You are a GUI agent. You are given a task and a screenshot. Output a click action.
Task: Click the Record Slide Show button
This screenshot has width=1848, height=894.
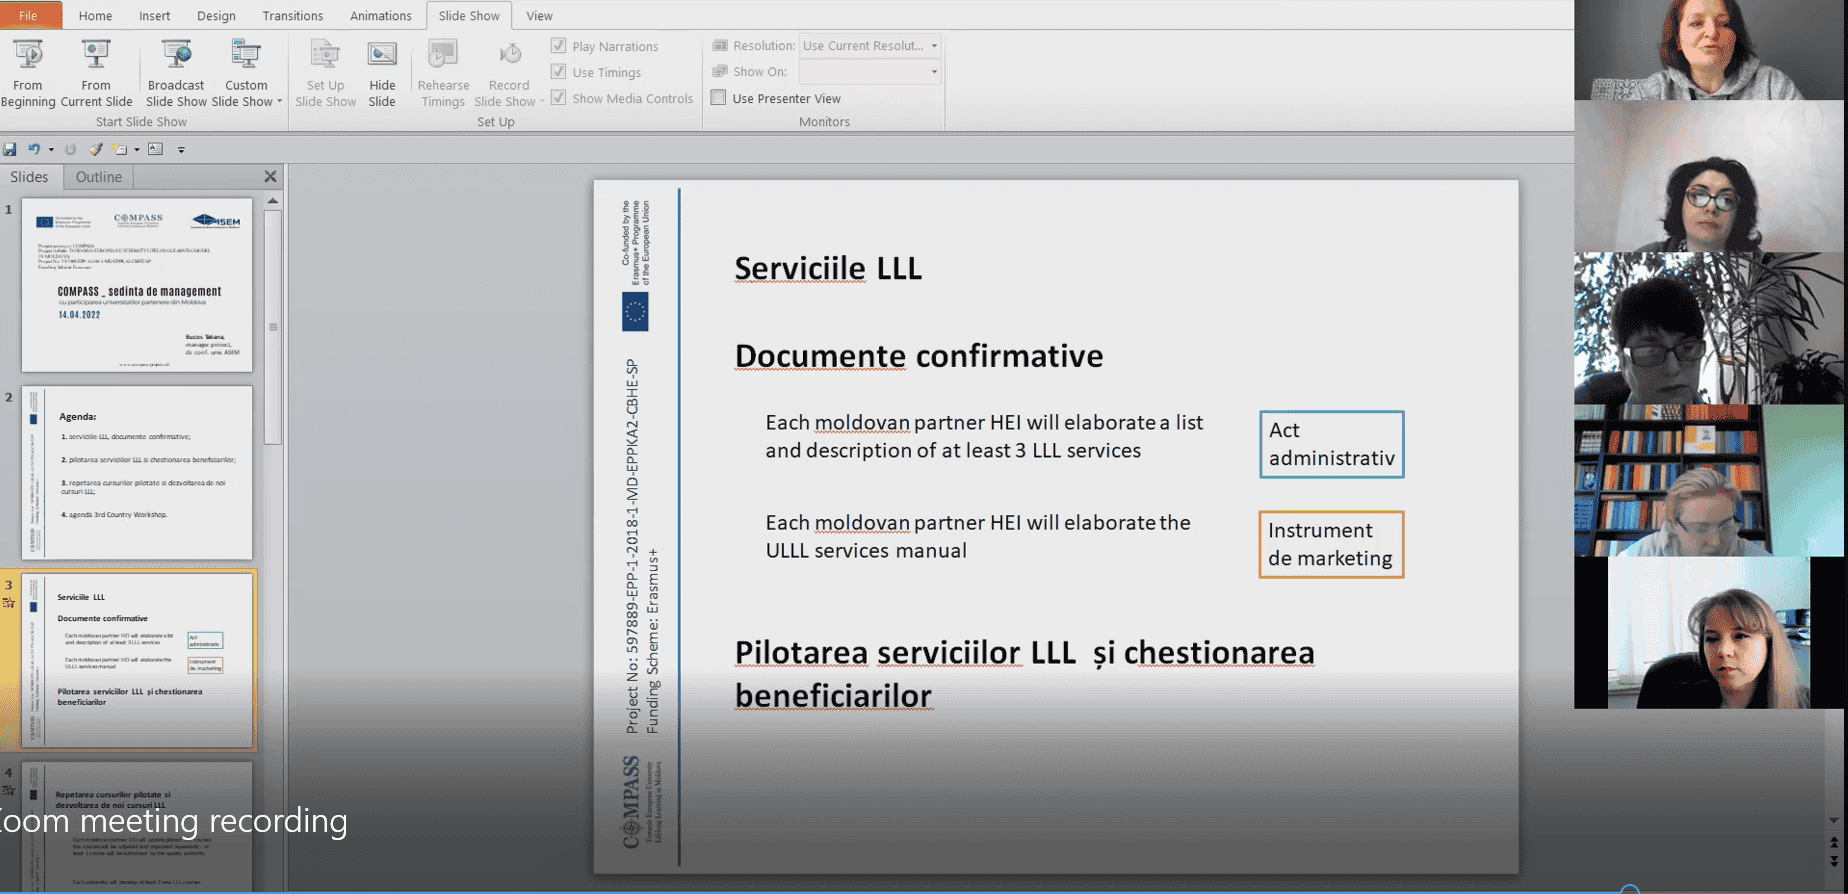click(509, 73)
